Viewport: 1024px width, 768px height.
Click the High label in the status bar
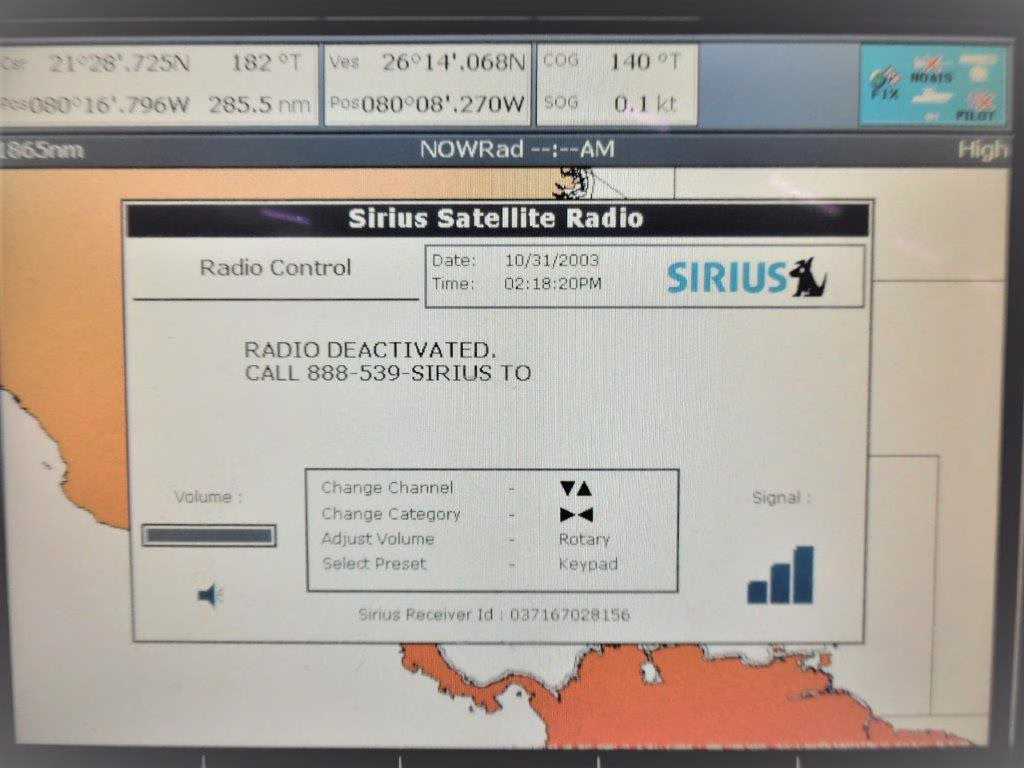pos(983,150)
